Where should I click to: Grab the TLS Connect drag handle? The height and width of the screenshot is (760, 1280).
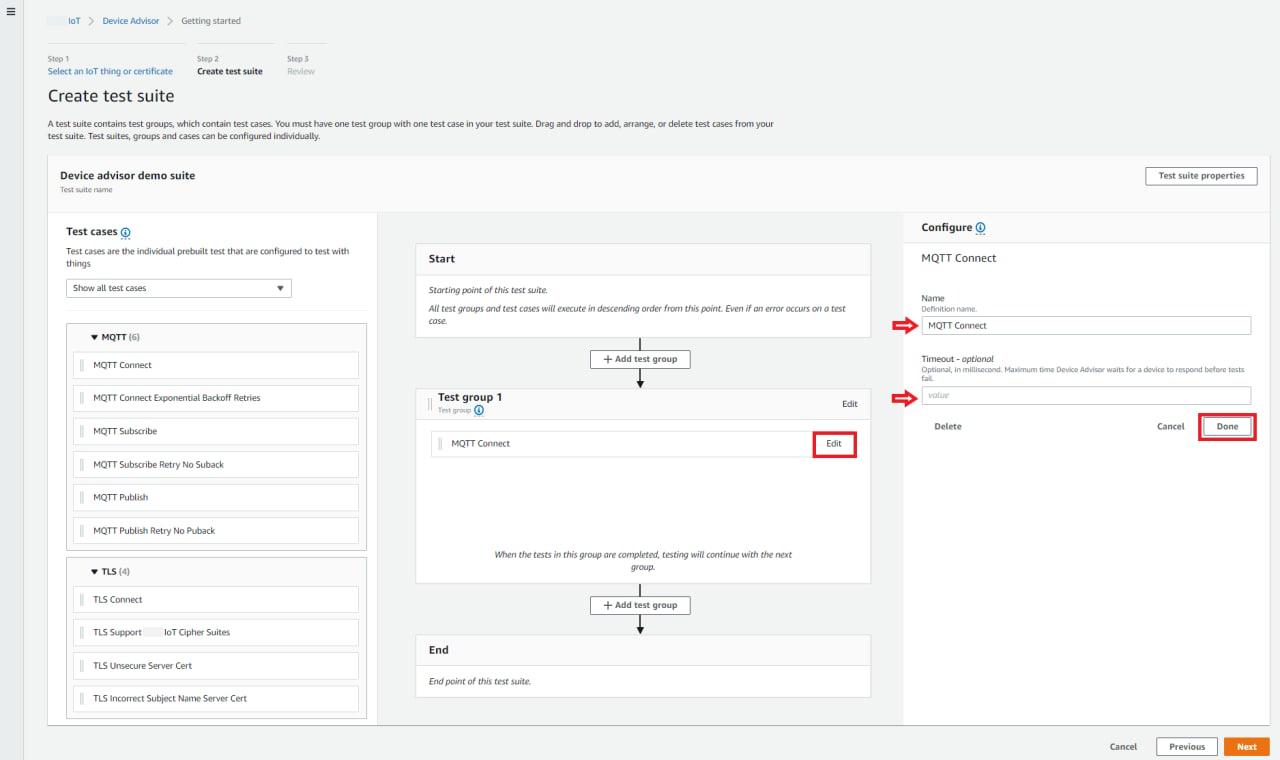[82, 600]
